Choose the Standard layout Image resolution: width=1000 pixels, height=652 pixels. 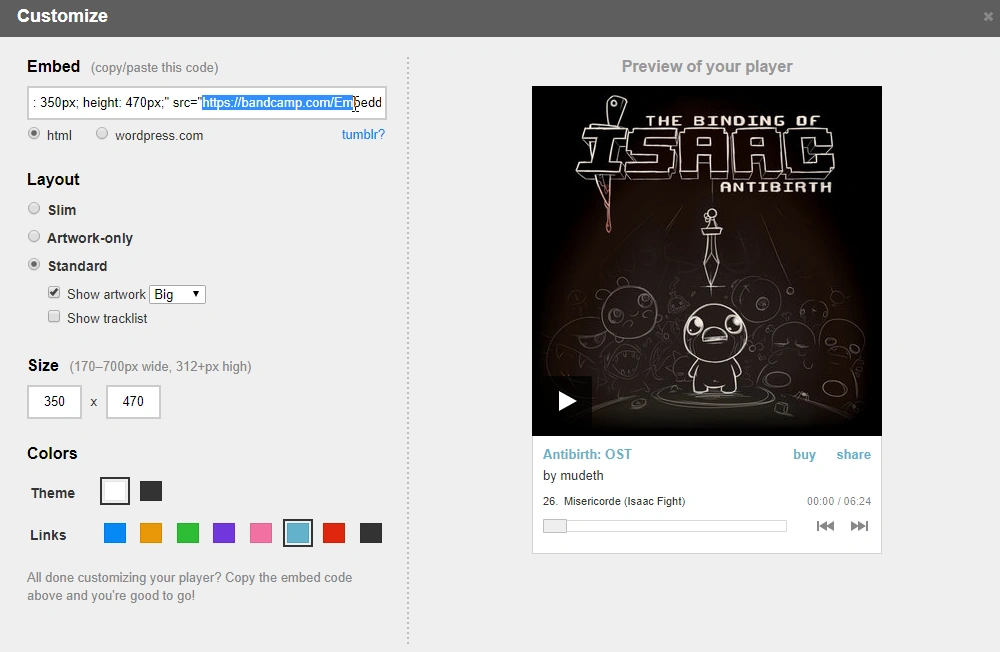(x=34, y=265)
